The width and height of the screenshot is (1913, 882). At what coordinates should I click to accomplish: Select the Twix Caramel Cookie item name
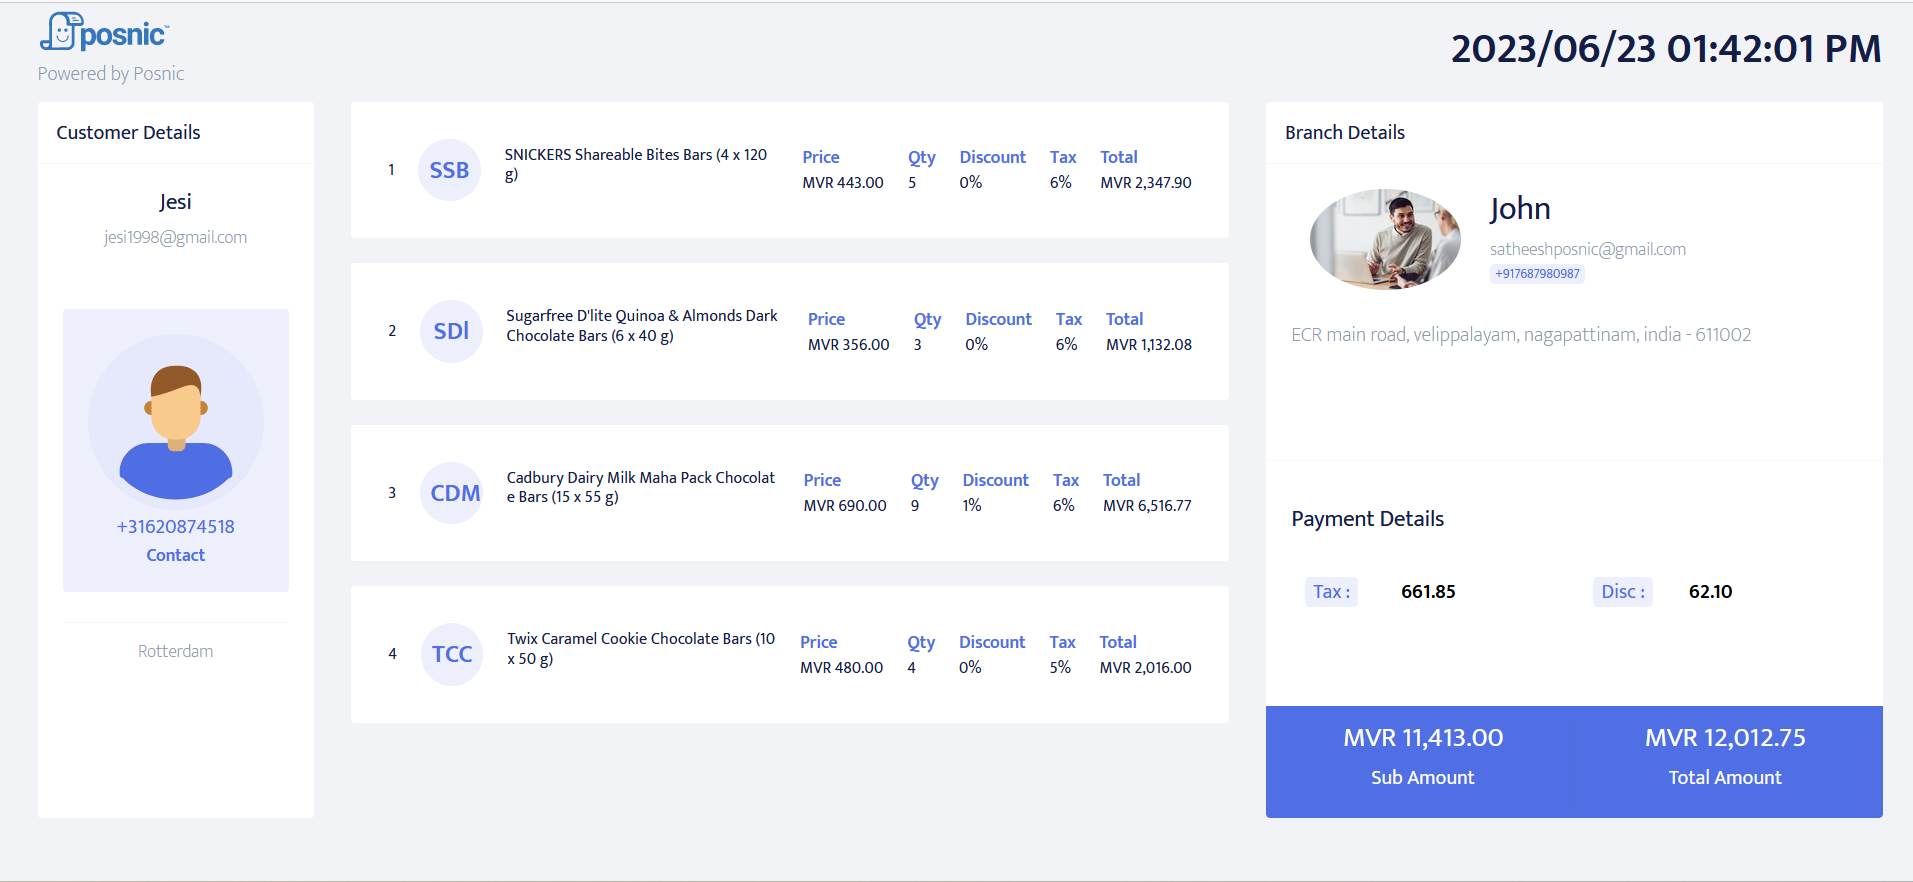640,648
